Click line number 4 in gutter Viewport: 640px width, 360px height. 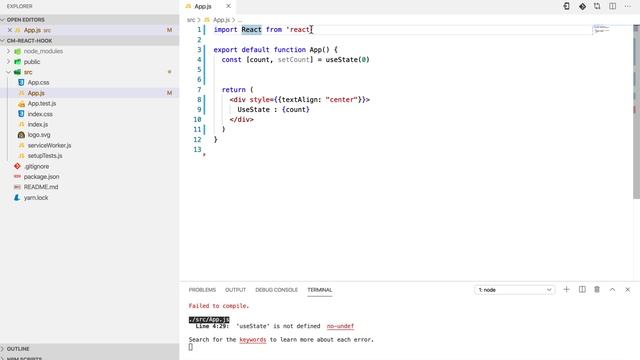point(199,60)
